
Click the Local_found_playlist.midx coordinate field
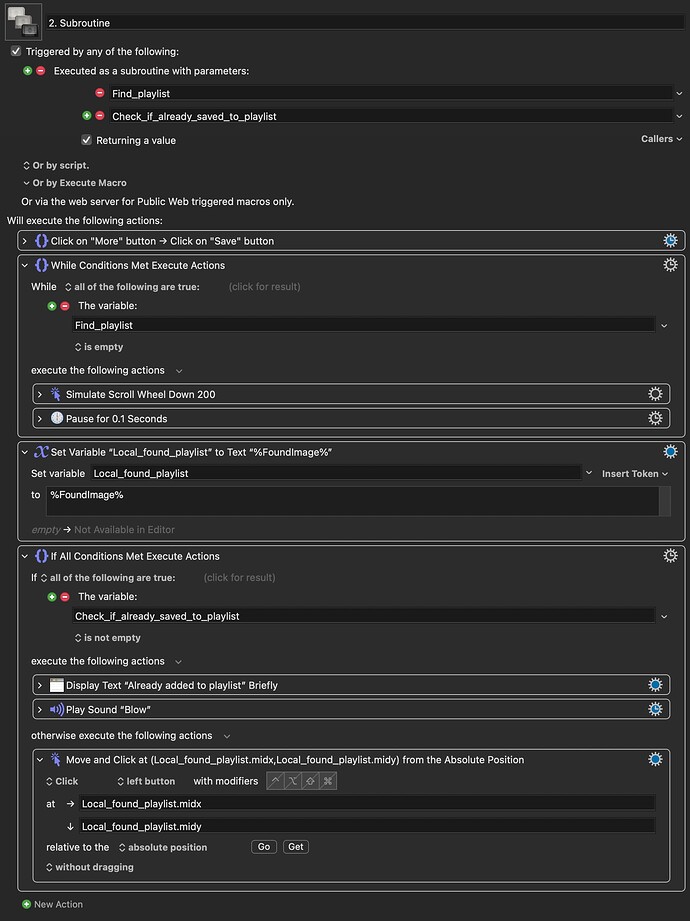pyautogui.click(x=367, y=803)
